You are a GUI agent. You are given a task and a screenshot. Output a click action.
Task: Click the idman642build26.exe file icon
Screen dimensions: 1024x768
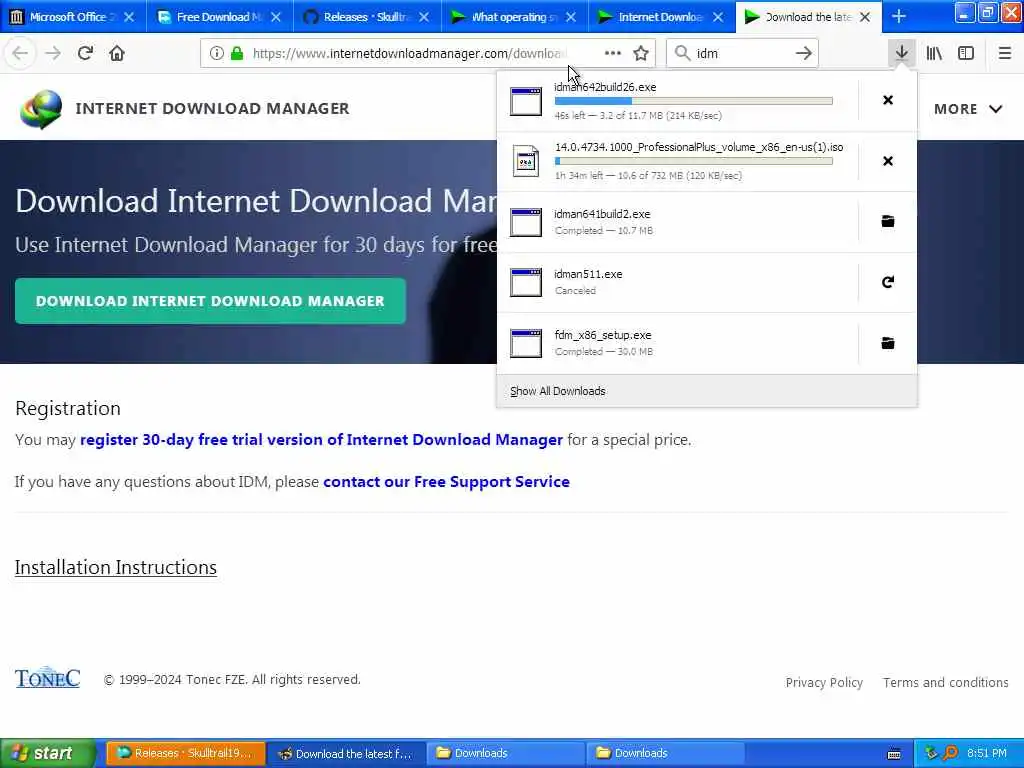pos(526,101)
